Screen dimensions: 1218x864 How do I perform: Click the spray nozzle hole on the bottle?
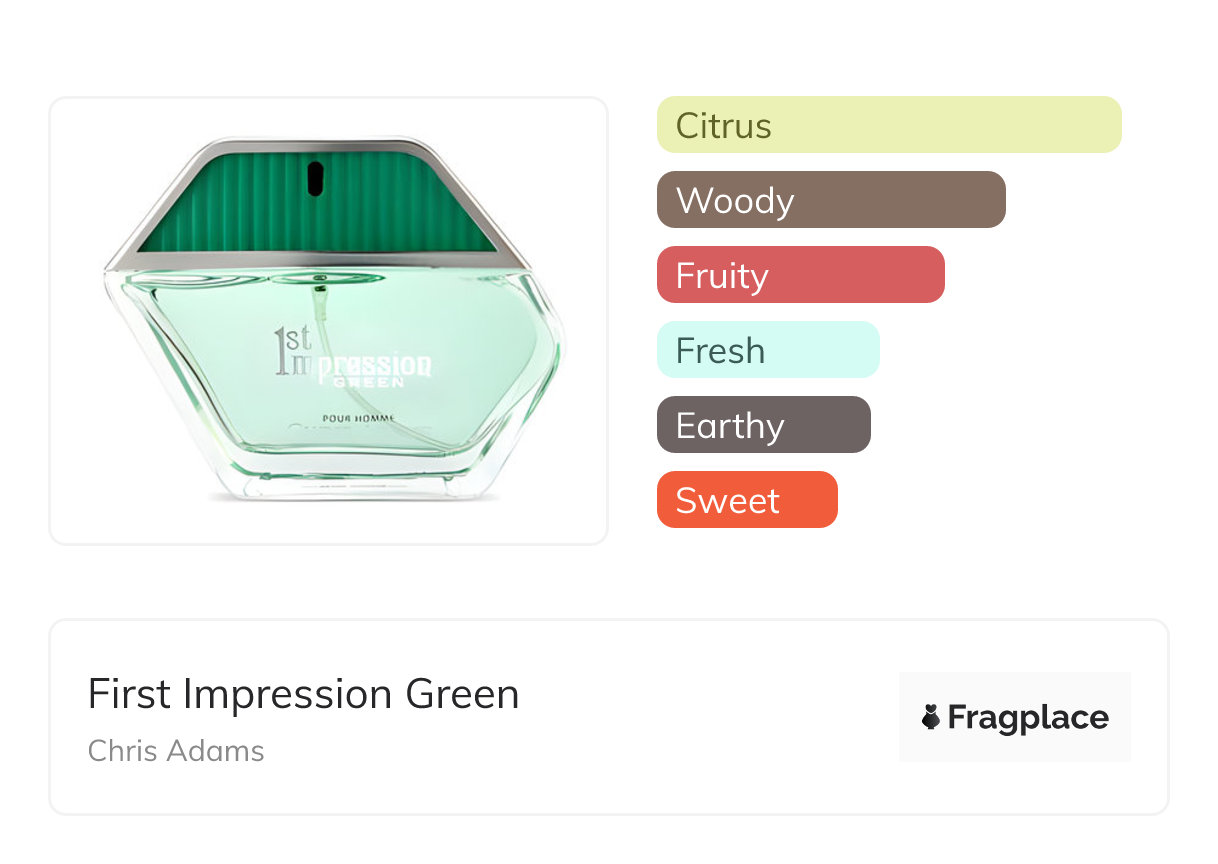(315, 178)
